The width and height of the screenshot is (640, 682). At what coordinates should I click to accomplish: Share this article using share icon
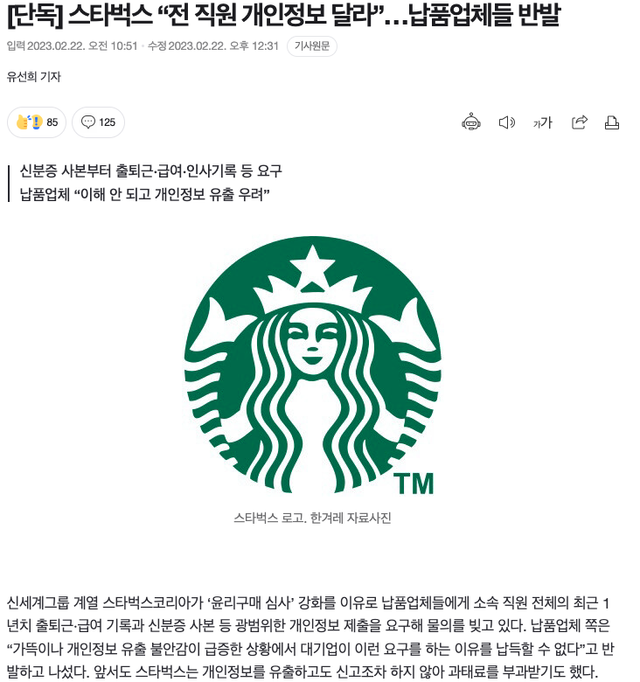pos(579,122)
